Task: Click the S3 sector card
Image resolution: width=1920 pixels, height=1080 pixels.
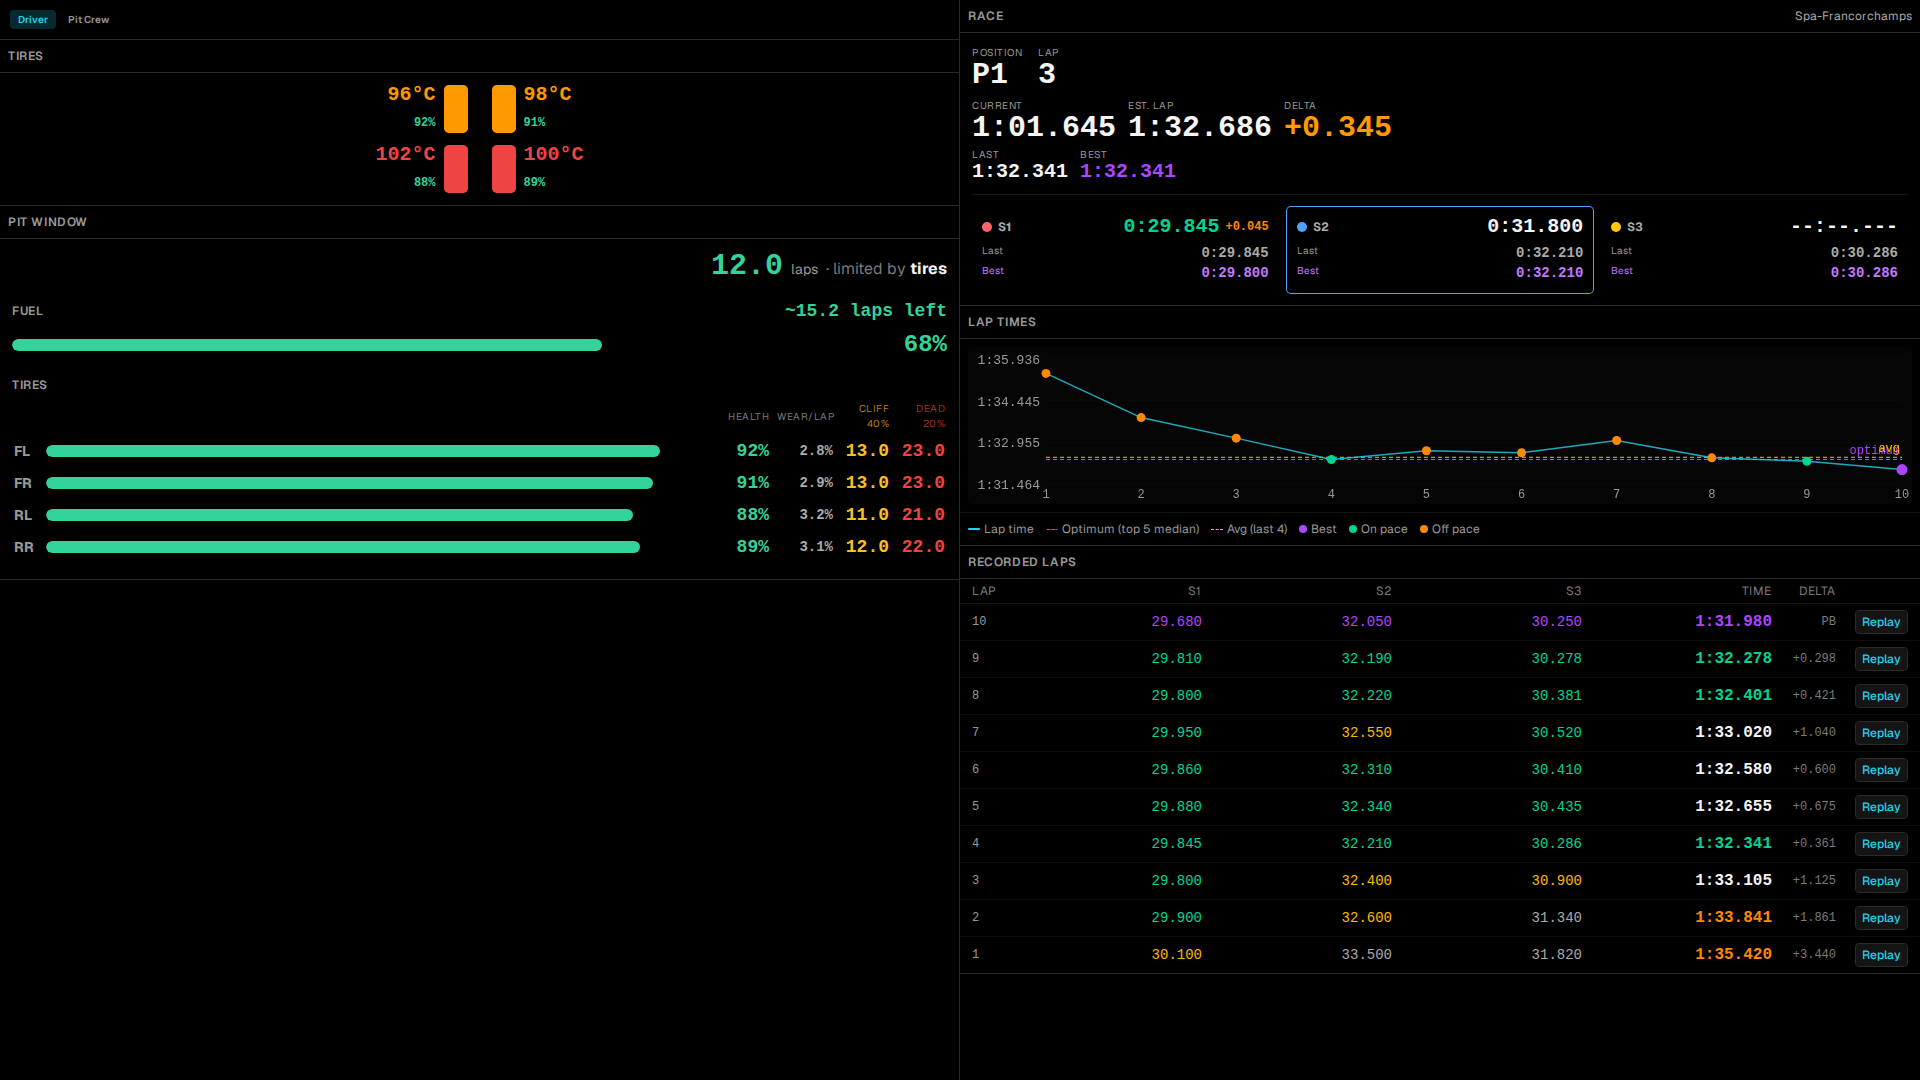Action: click(1754, 250)
